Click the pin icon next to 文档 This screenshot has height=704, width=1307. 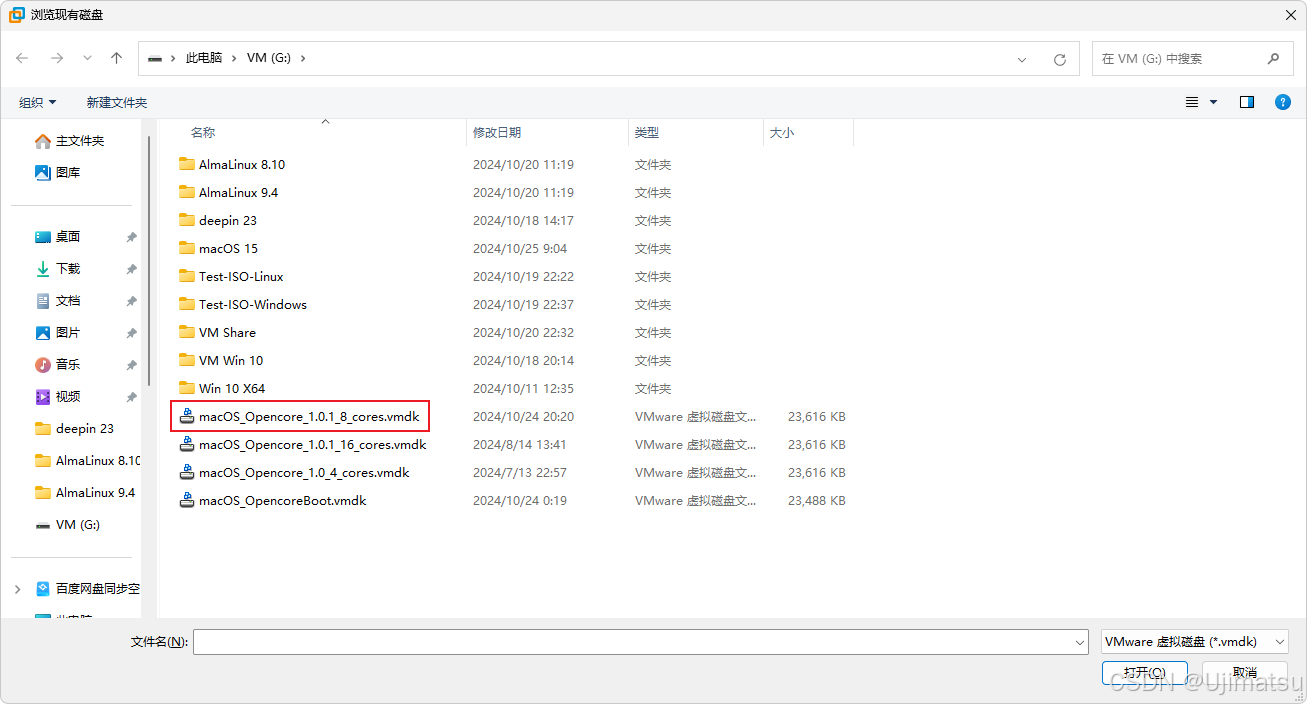(x=131, y=301)
